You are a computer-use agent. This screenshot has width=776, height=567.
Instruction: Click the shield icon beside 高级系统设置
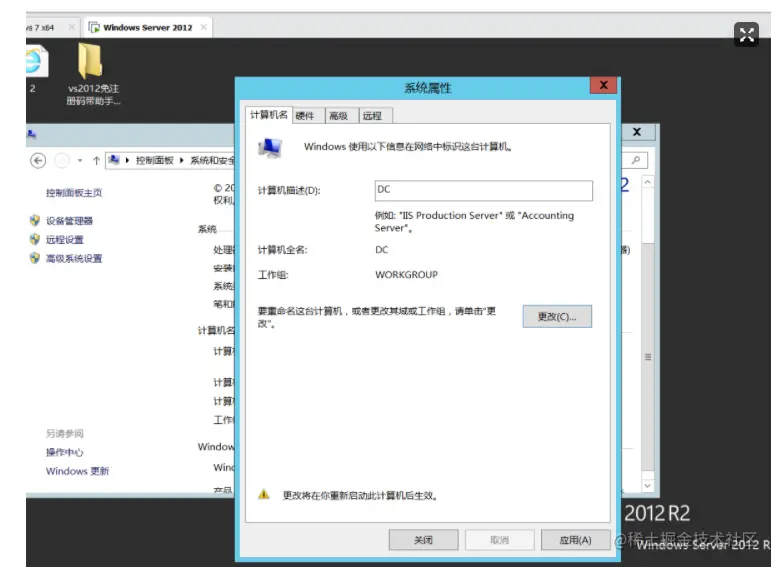coord(35,258)
